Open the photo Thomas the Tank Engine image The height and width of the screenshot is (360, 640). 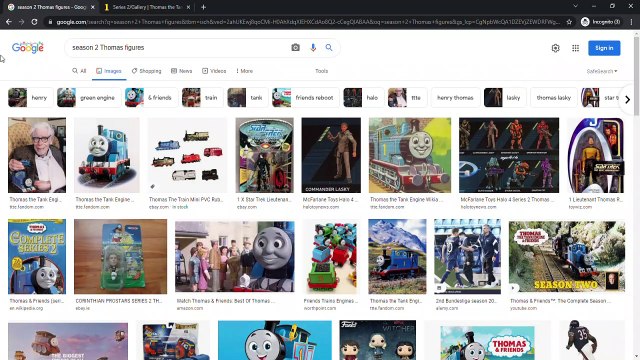107,155
